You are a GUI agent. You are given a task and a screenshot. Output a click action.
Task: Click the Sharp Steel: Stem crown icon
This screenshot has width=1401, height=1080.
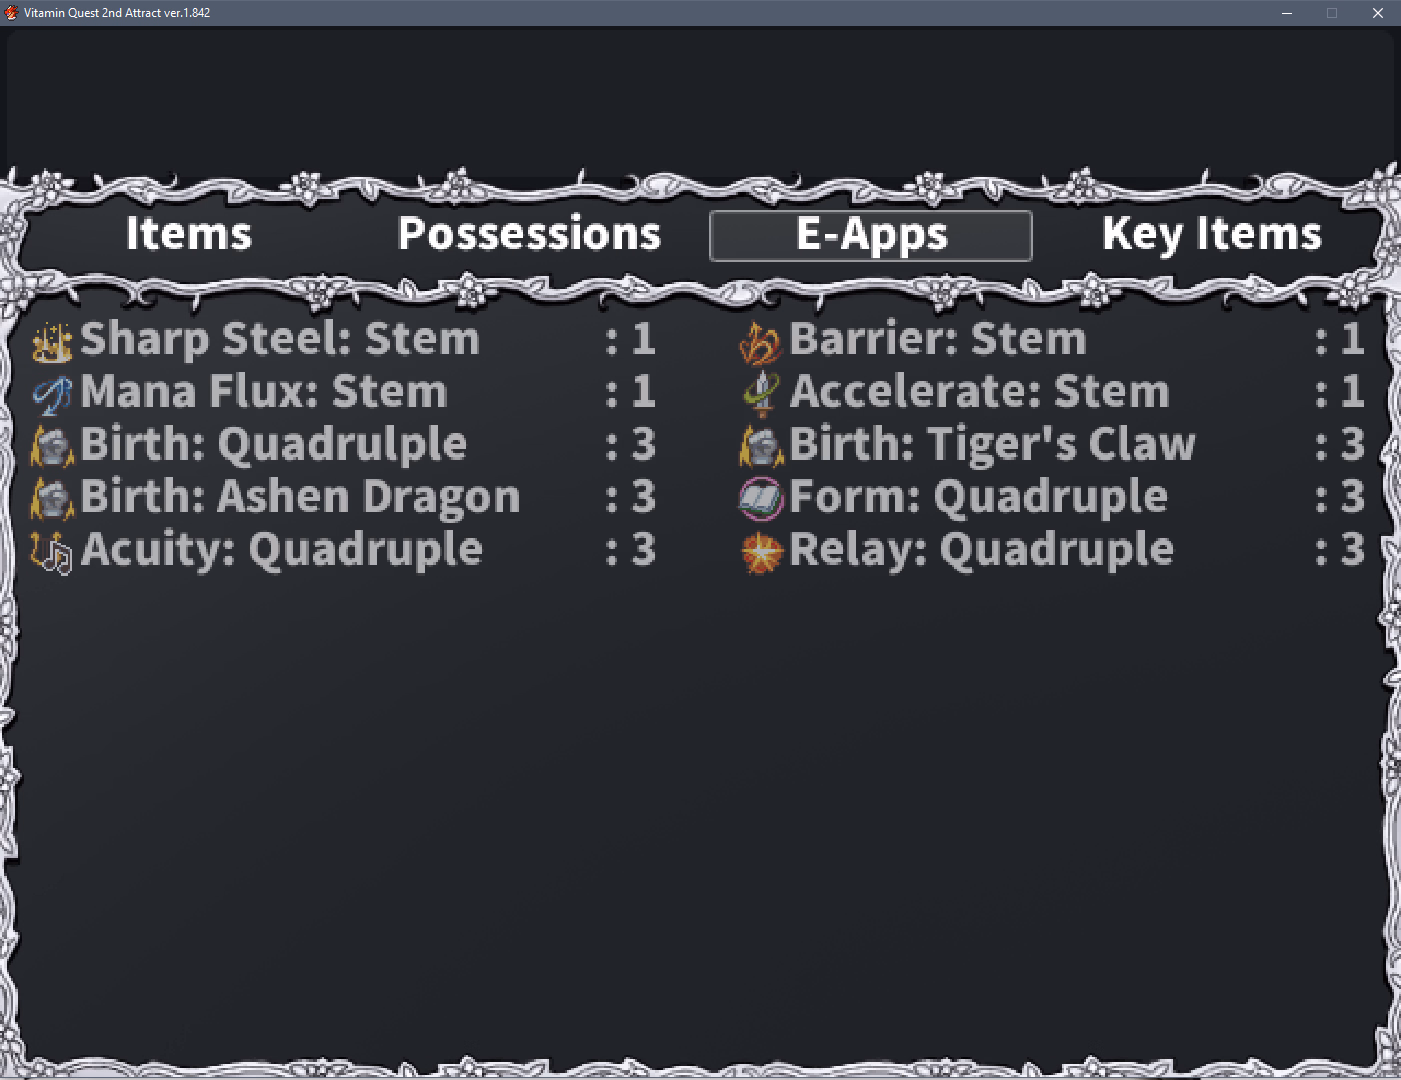(x=52, y=341)
